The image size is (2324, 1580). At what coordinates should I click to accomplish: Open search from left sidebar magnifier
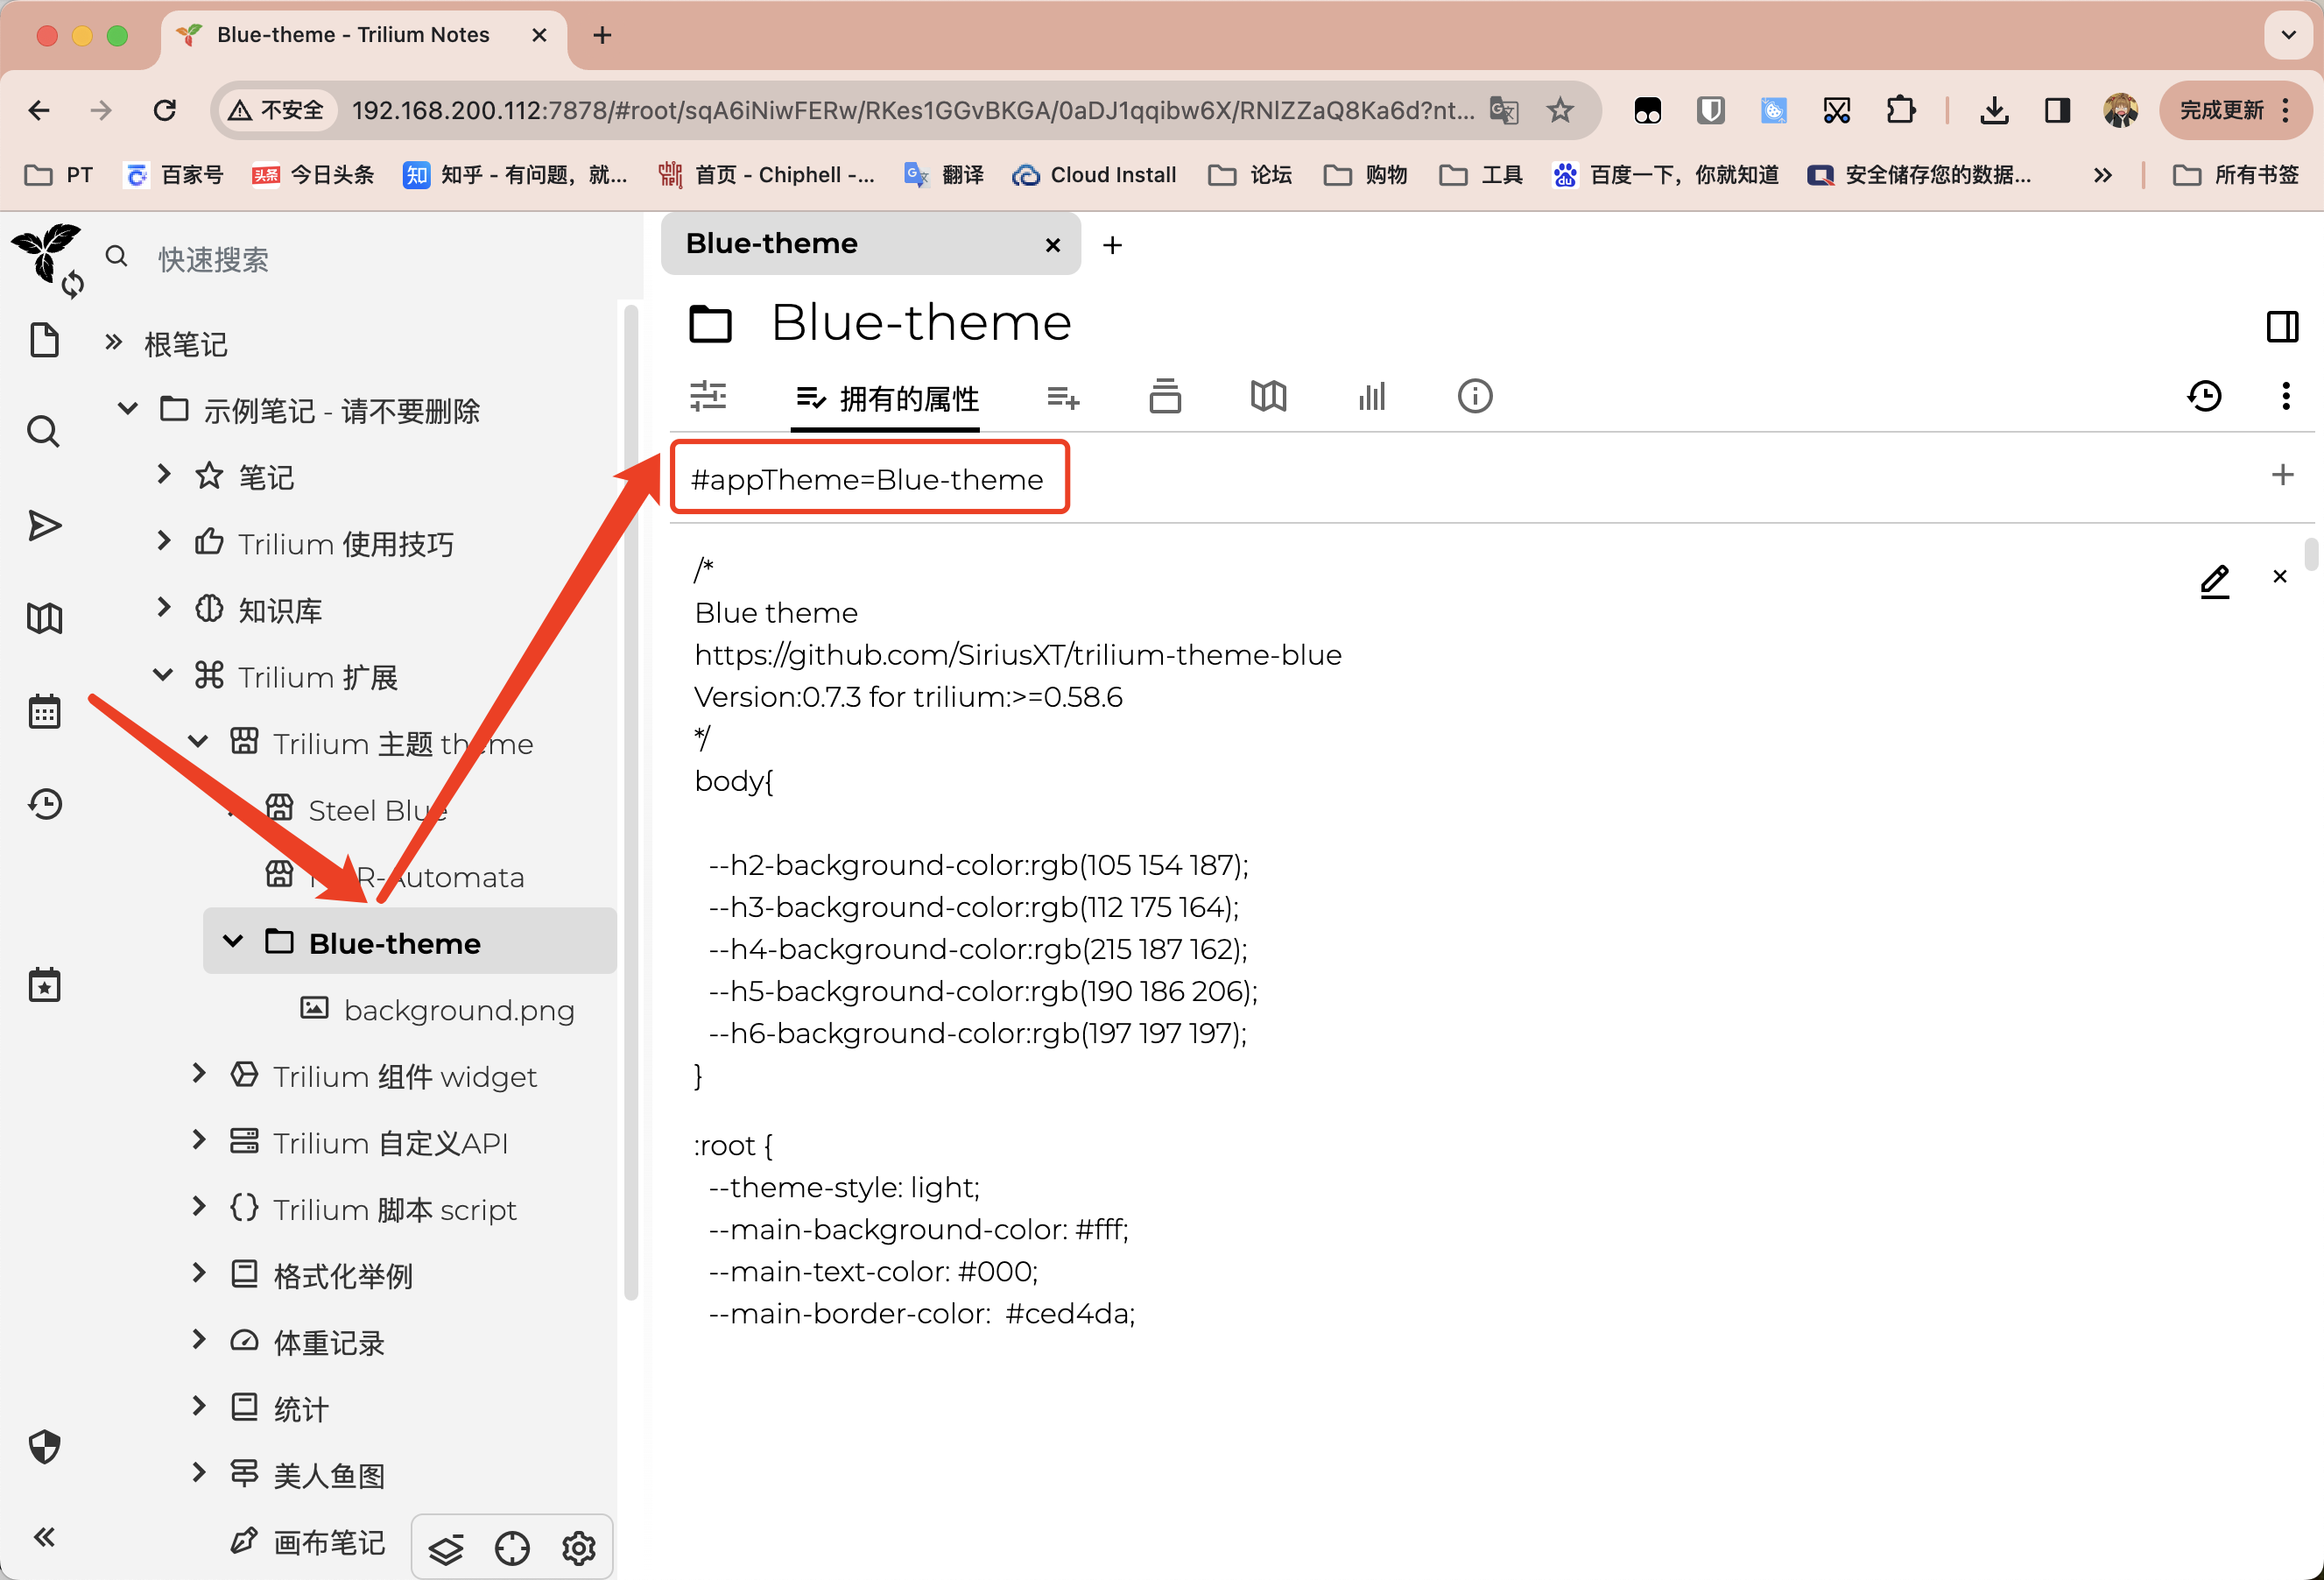tap(43, 432)
